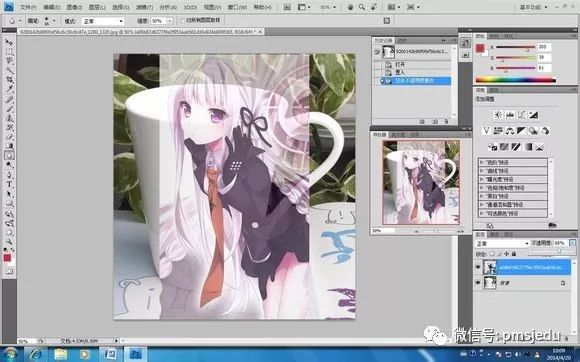580x362 pixels.
Task: Open the 窗口(W) Window menu
Action: click(237, 7)
